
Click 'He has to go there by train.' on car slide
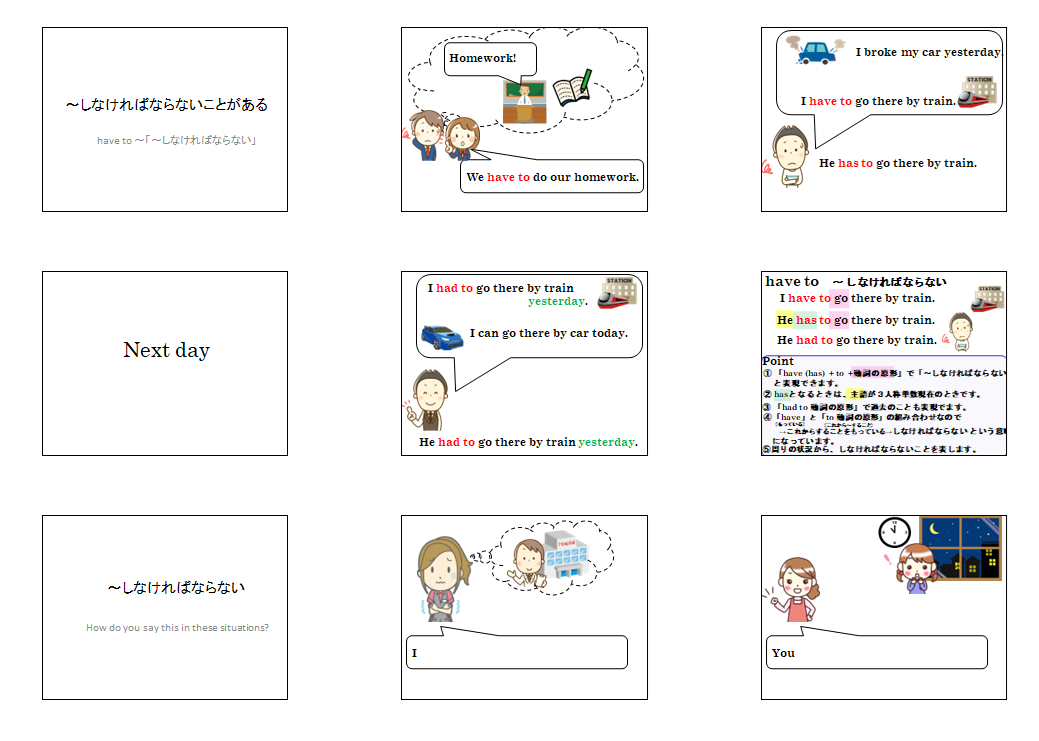(x=898, y=163)
